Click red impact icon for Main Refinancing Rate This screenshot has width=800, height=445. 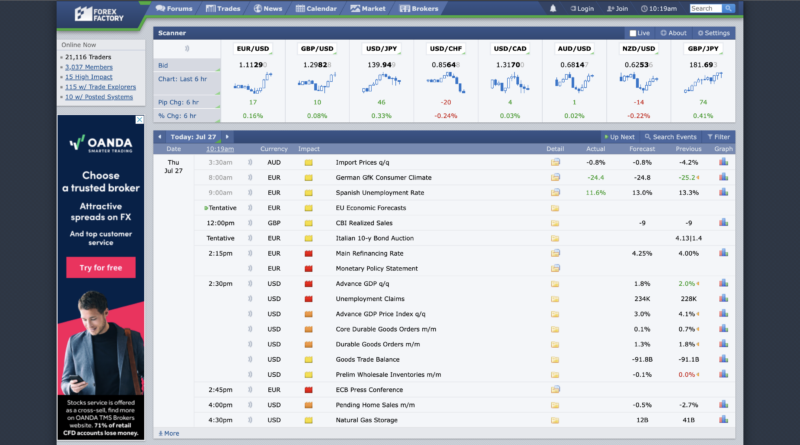coord(308,253)
